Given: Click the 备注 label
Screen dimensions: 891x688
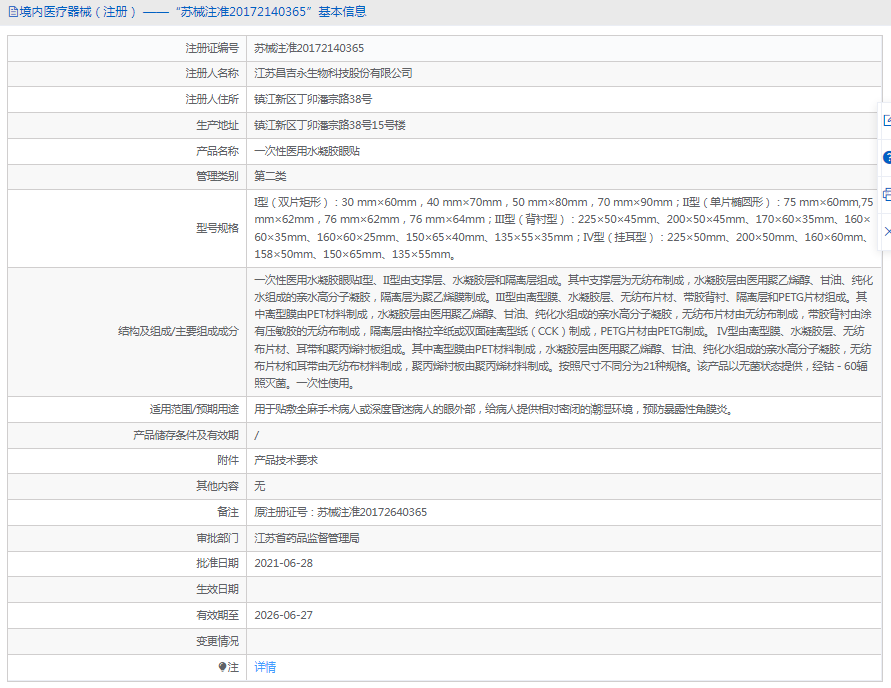Looking at the screenshot, I should (228, 512).
